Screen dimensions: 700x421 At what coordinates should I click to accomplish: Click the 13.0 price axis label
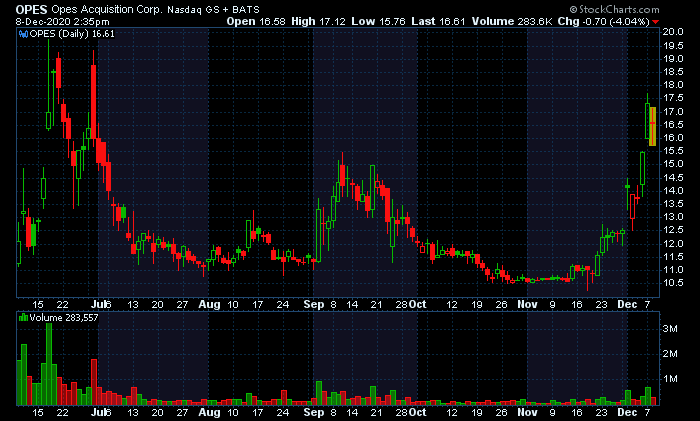673,217
